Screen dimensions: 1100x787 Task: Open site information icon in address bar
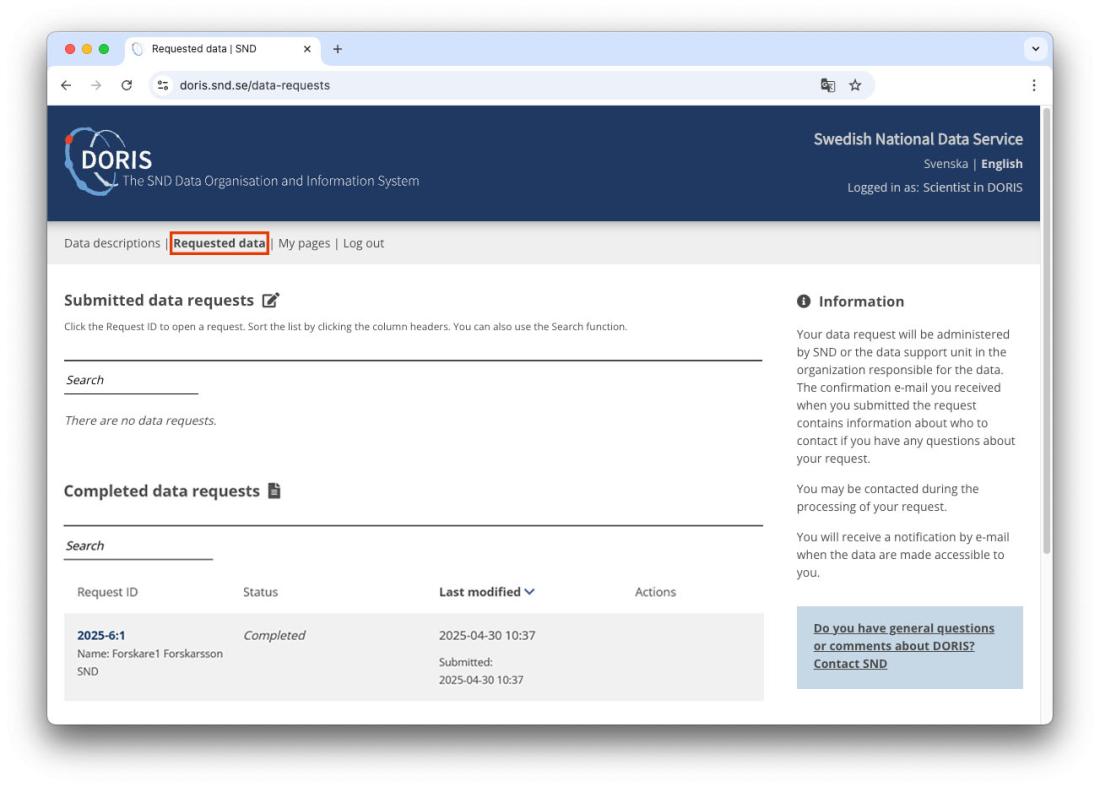163,85
